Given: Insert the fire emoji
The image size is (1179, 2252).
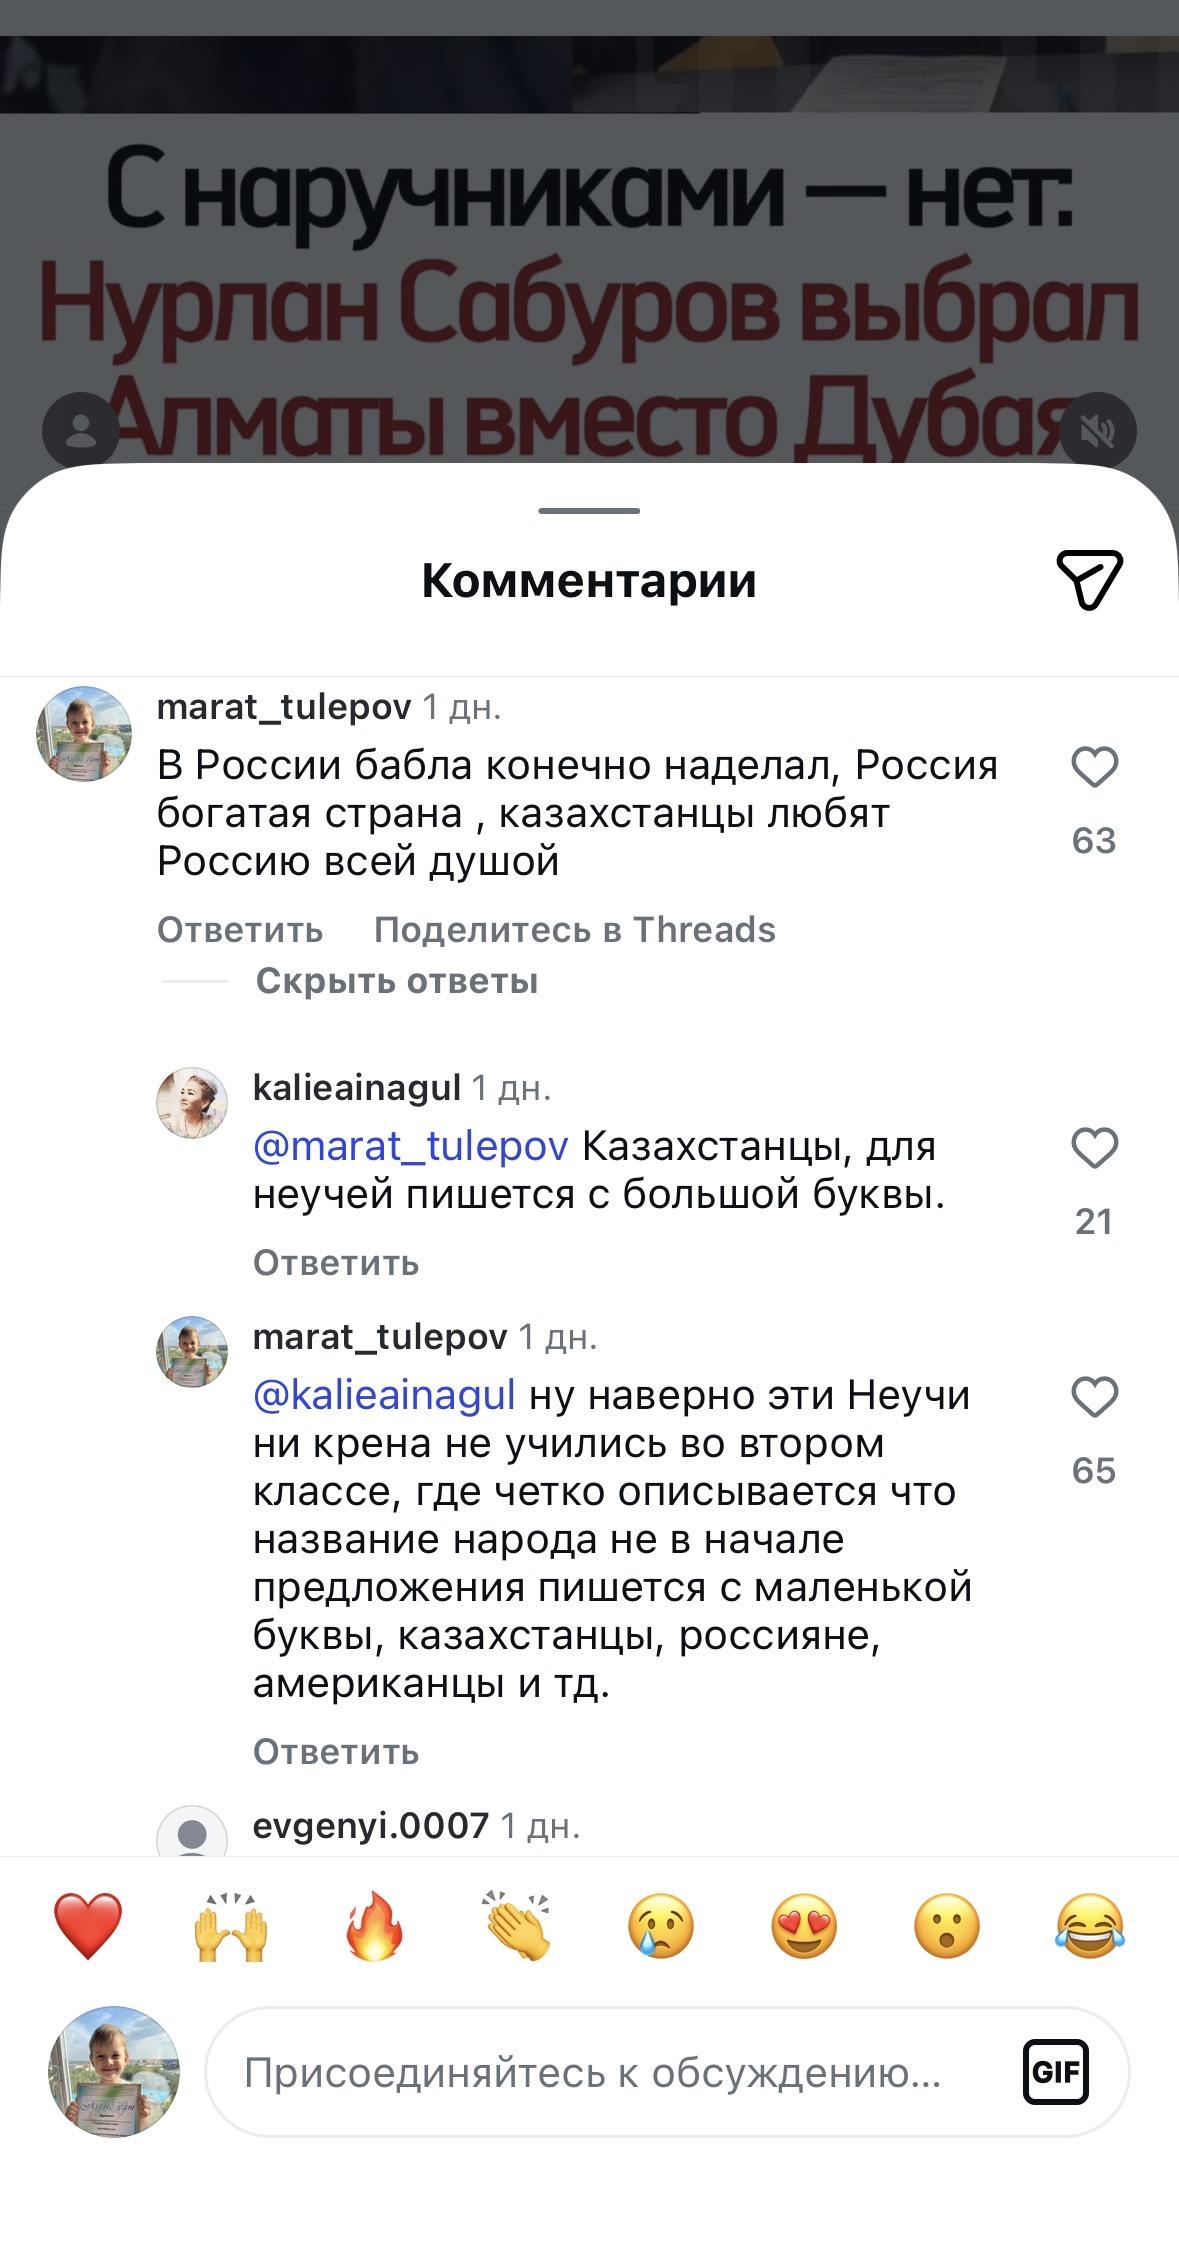Looking at the screenshot, I should coord(375,1925).
